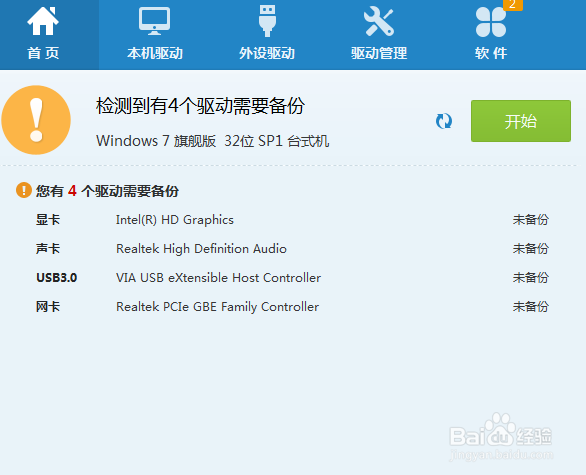Click 未备份 status for Realtek Audio
Image resolution: width=586 pixels, height=475 pixels.
(x=531, y=249)
